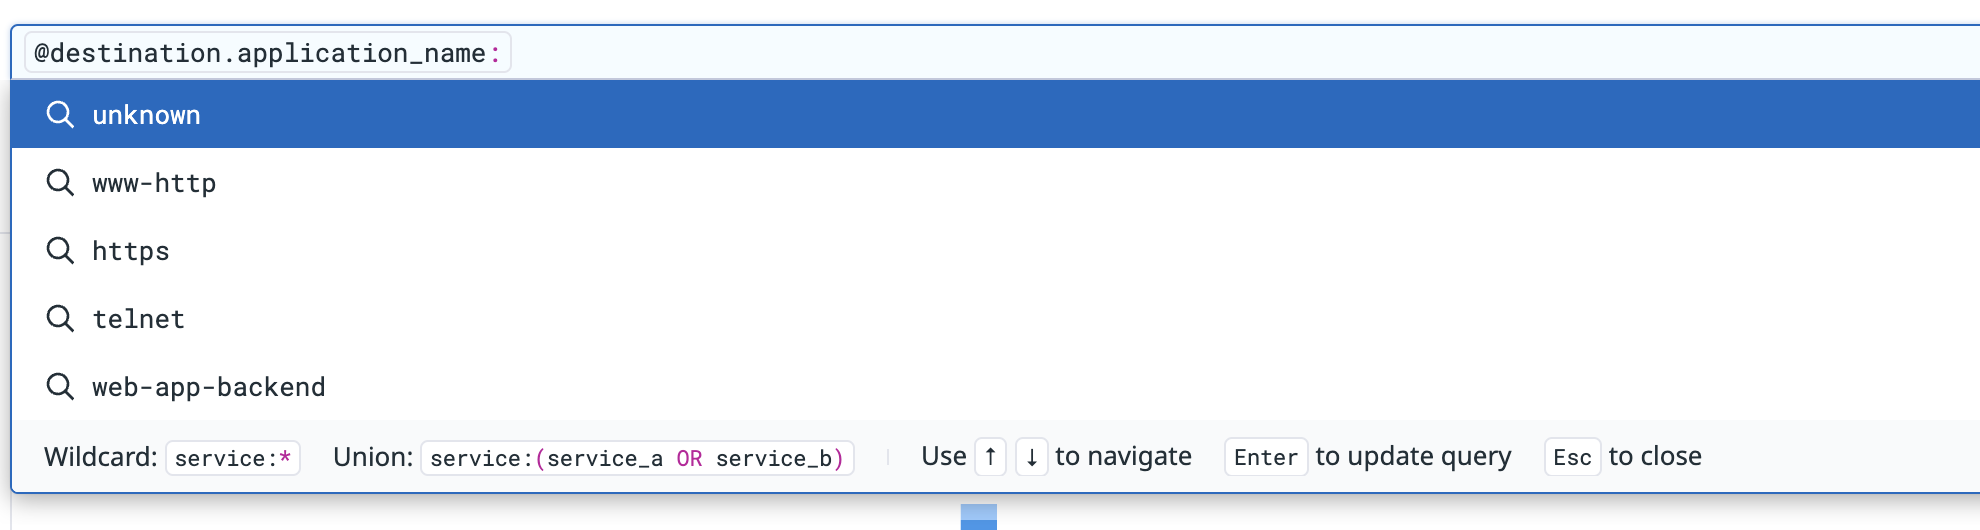Image resolution: width=1980 pixels, height=530 pixels.
Task: Click the Wildcard label in the footer
Action: 101,457
